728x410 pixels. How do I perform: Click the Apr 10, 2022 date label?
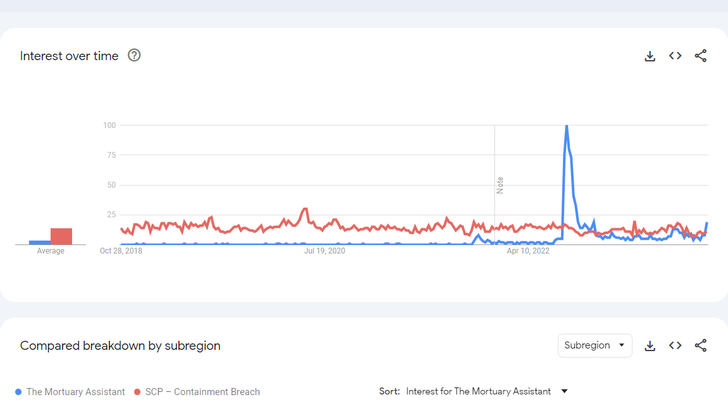(528, 251)
